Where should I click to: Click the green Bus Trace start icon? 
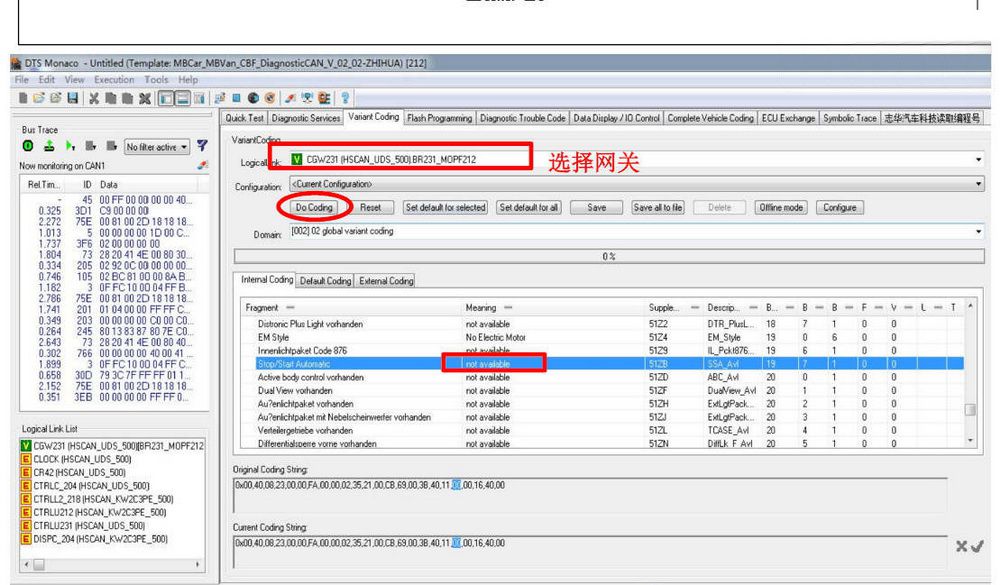pos(27,145)
